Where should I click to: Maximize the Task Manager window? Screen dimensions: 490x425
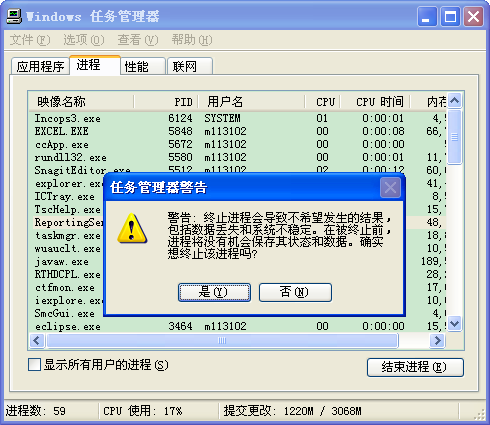click(450, 16)
